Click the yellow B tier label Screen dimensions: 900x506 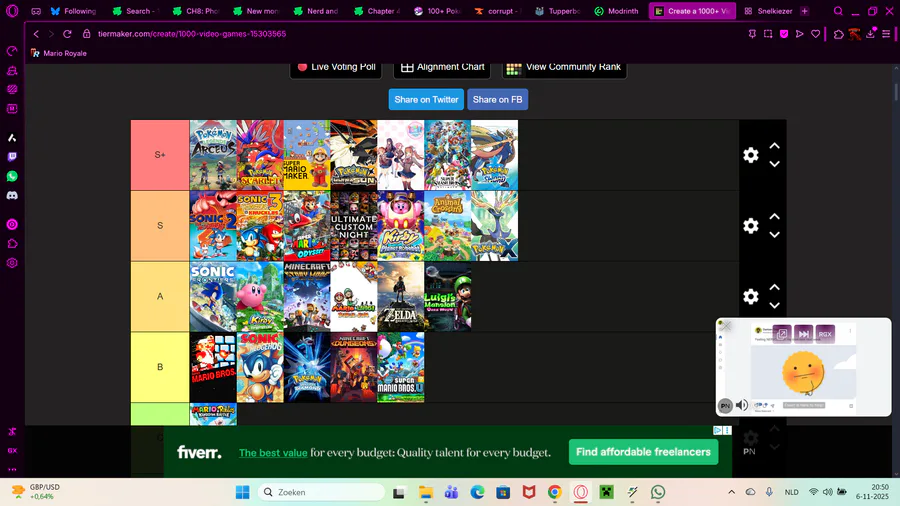[x=160, y=367]
